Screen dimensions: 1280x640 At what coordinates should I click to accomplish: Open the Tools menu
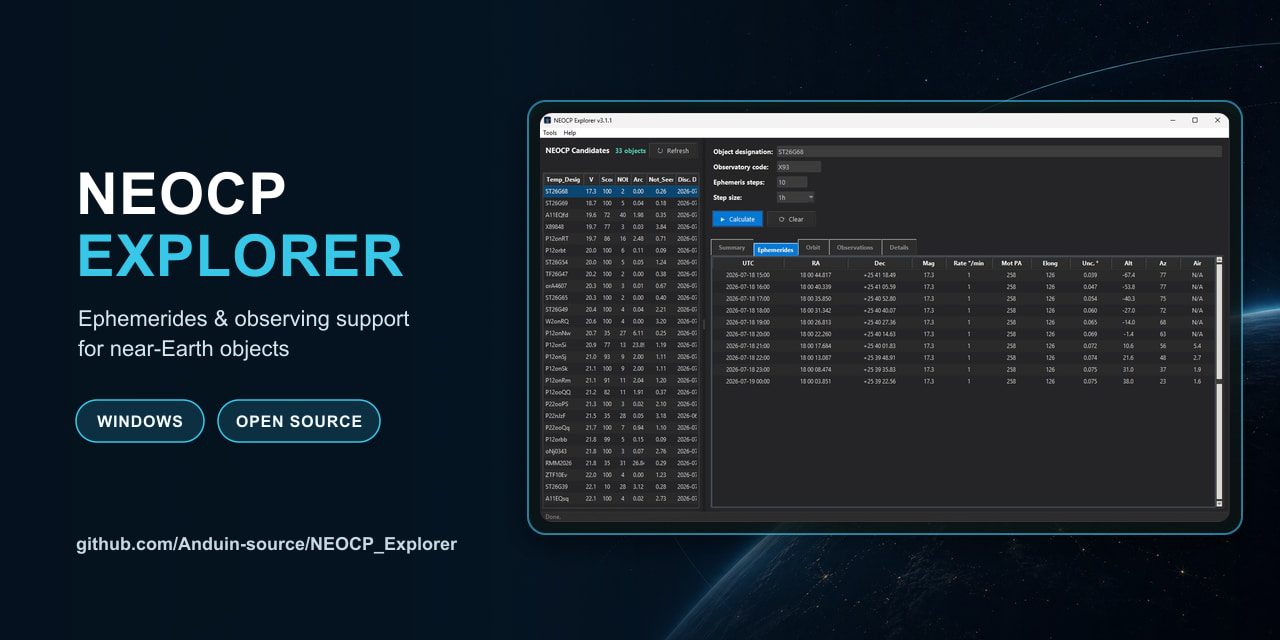pos(549,132)
